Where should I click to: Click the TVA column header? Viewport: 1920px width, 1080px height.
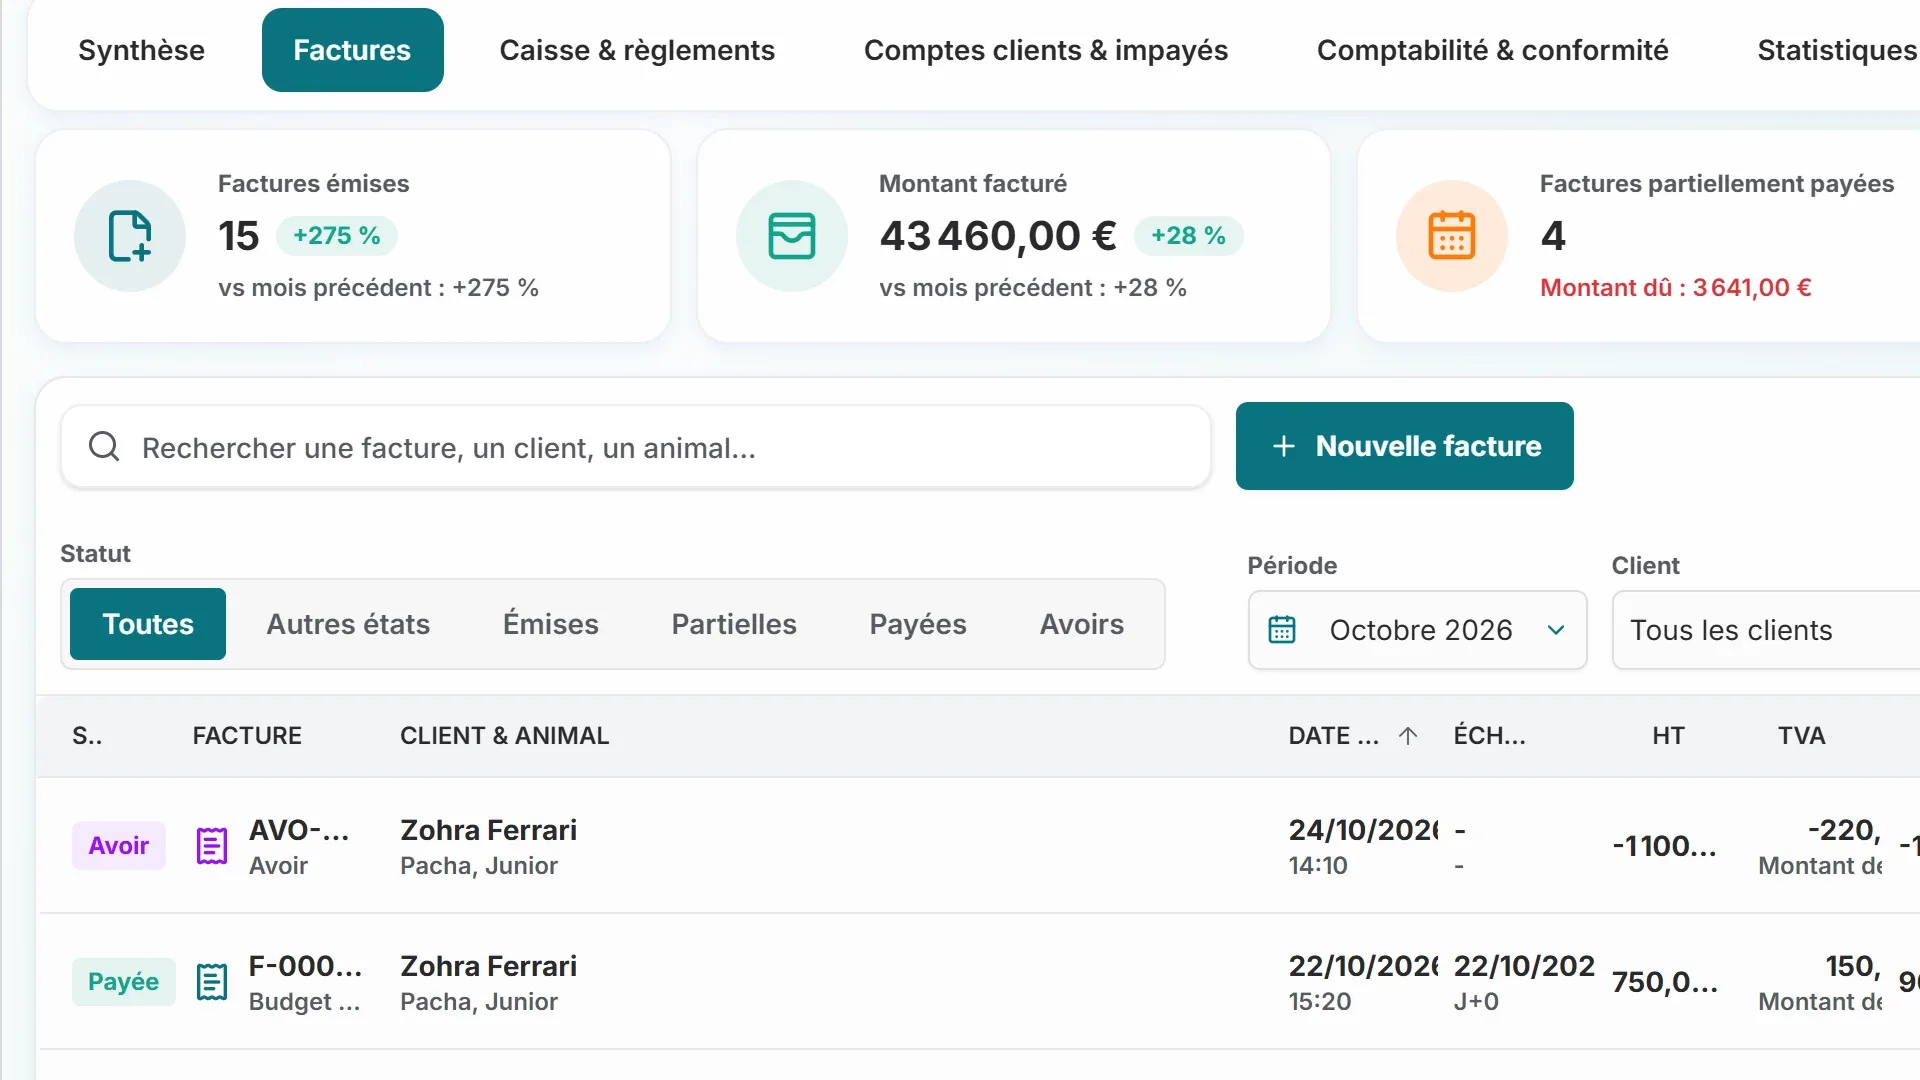tap(1801, 736)
